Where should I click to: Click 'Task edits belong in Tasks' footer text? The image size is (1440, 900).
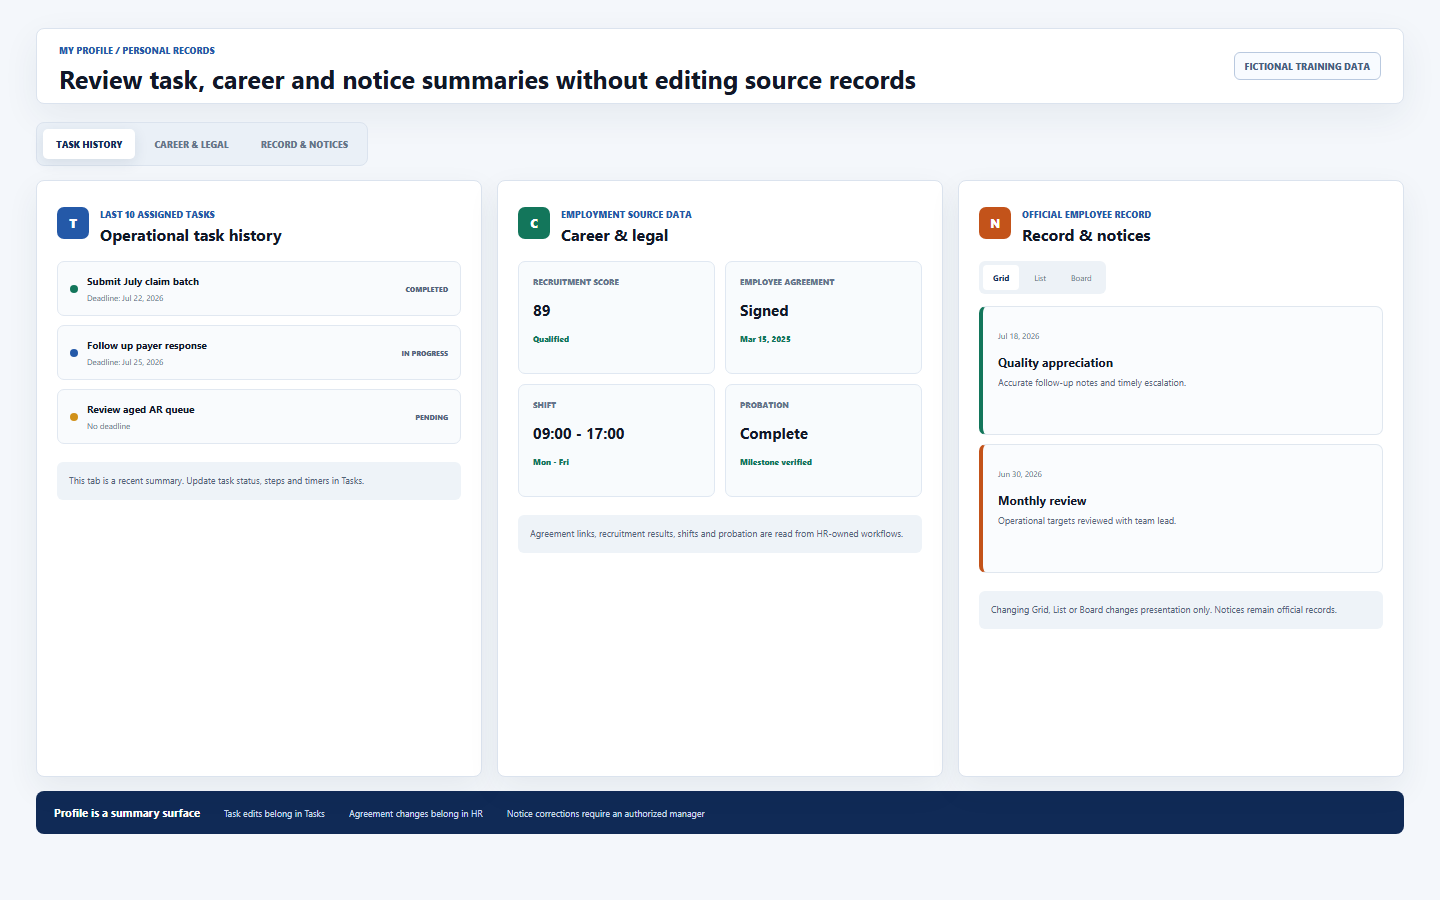(x=274, y=814)
